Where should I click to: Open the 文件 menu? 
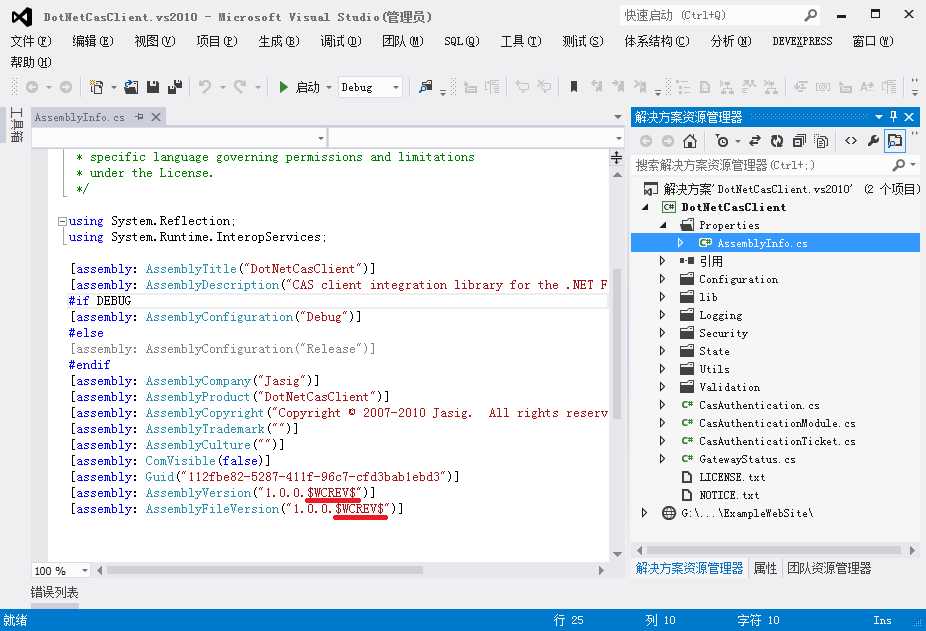31,41
